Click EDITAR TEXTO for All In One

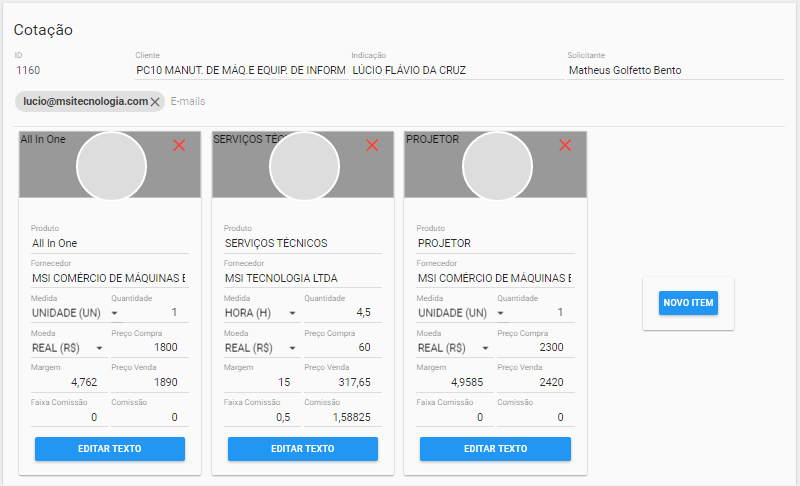pyautogui.click(x=110, y=449)
